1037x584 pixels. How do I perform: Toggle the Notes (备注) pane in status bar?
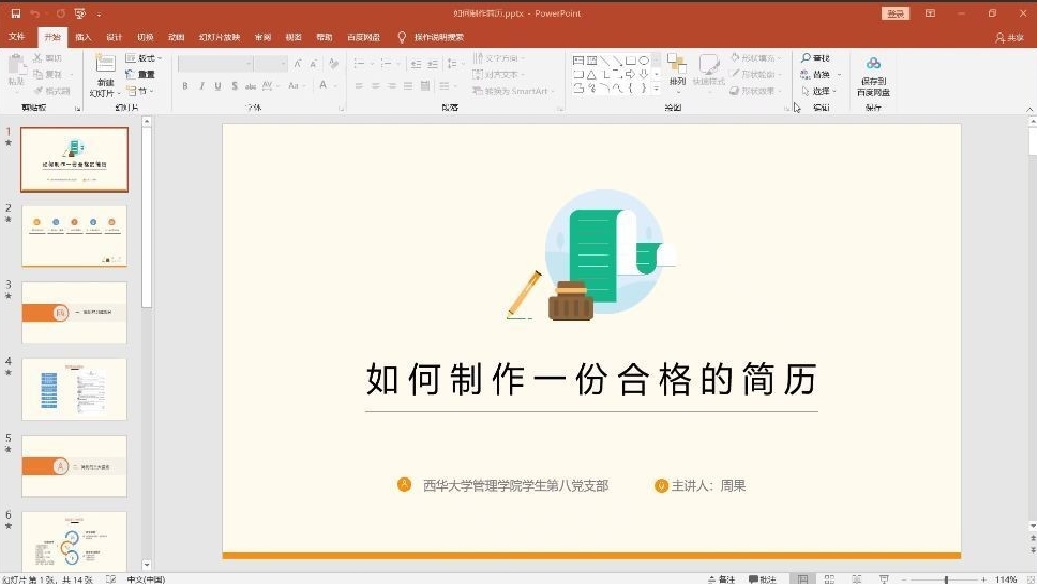tap(721, 579)
